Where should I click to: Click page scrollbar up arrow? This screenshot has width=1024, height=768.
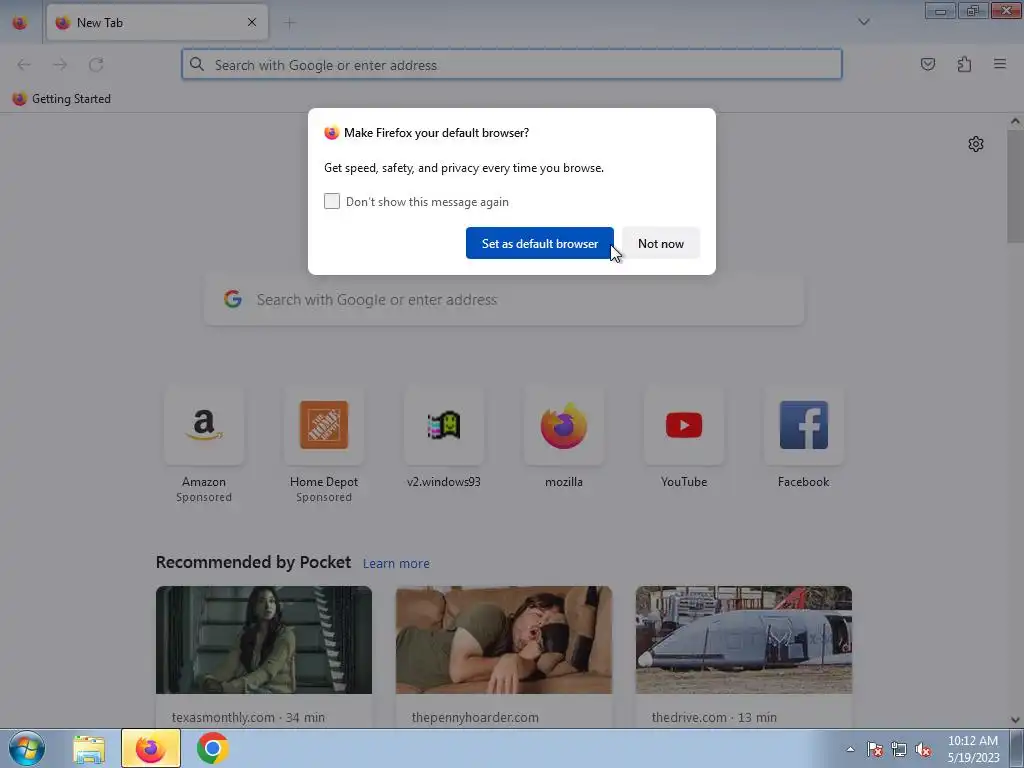click(1015, 121)
